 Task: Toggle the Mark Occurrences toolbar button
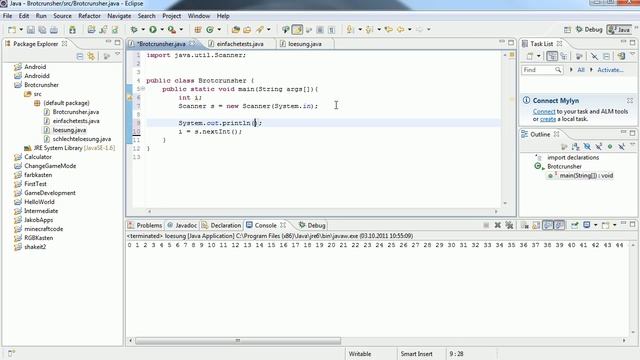point(297,29)
